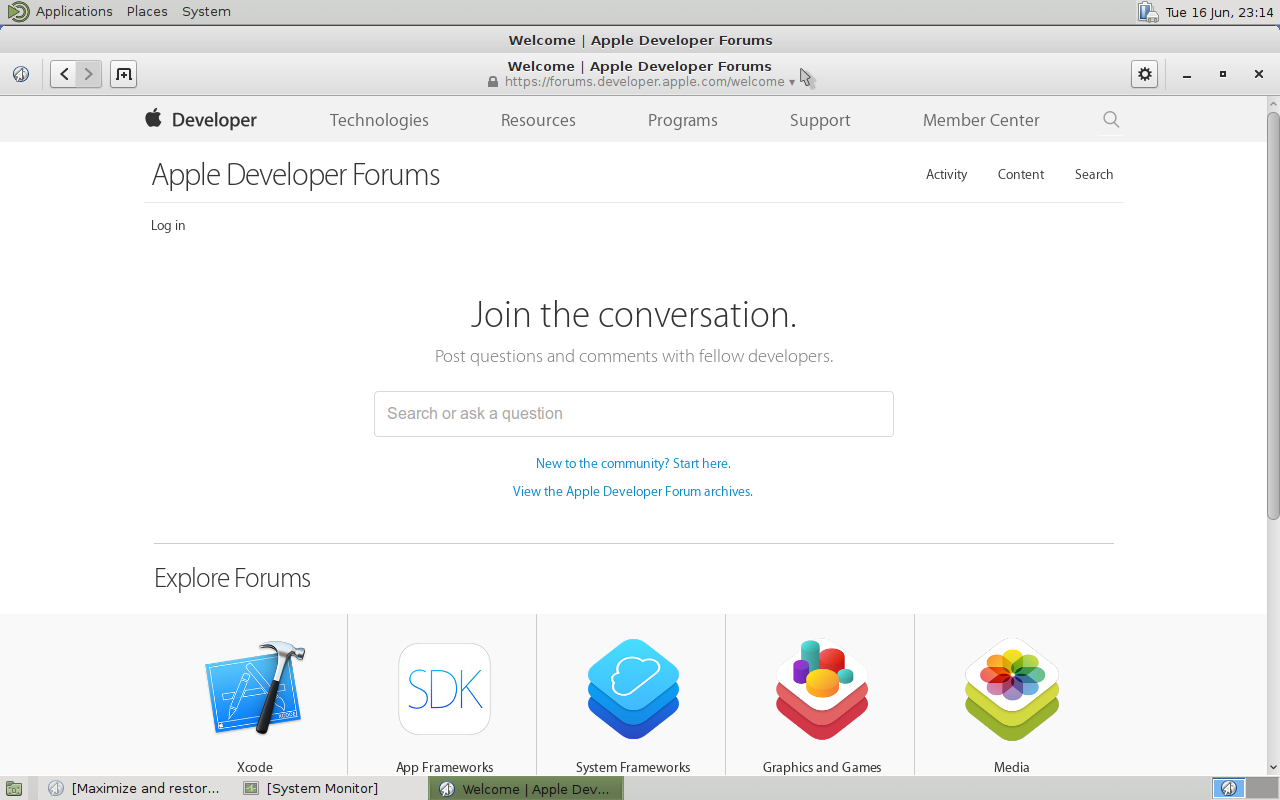Click the padlock security icon by the URL
Viewport: 1280px width, 800px height.
493,82
